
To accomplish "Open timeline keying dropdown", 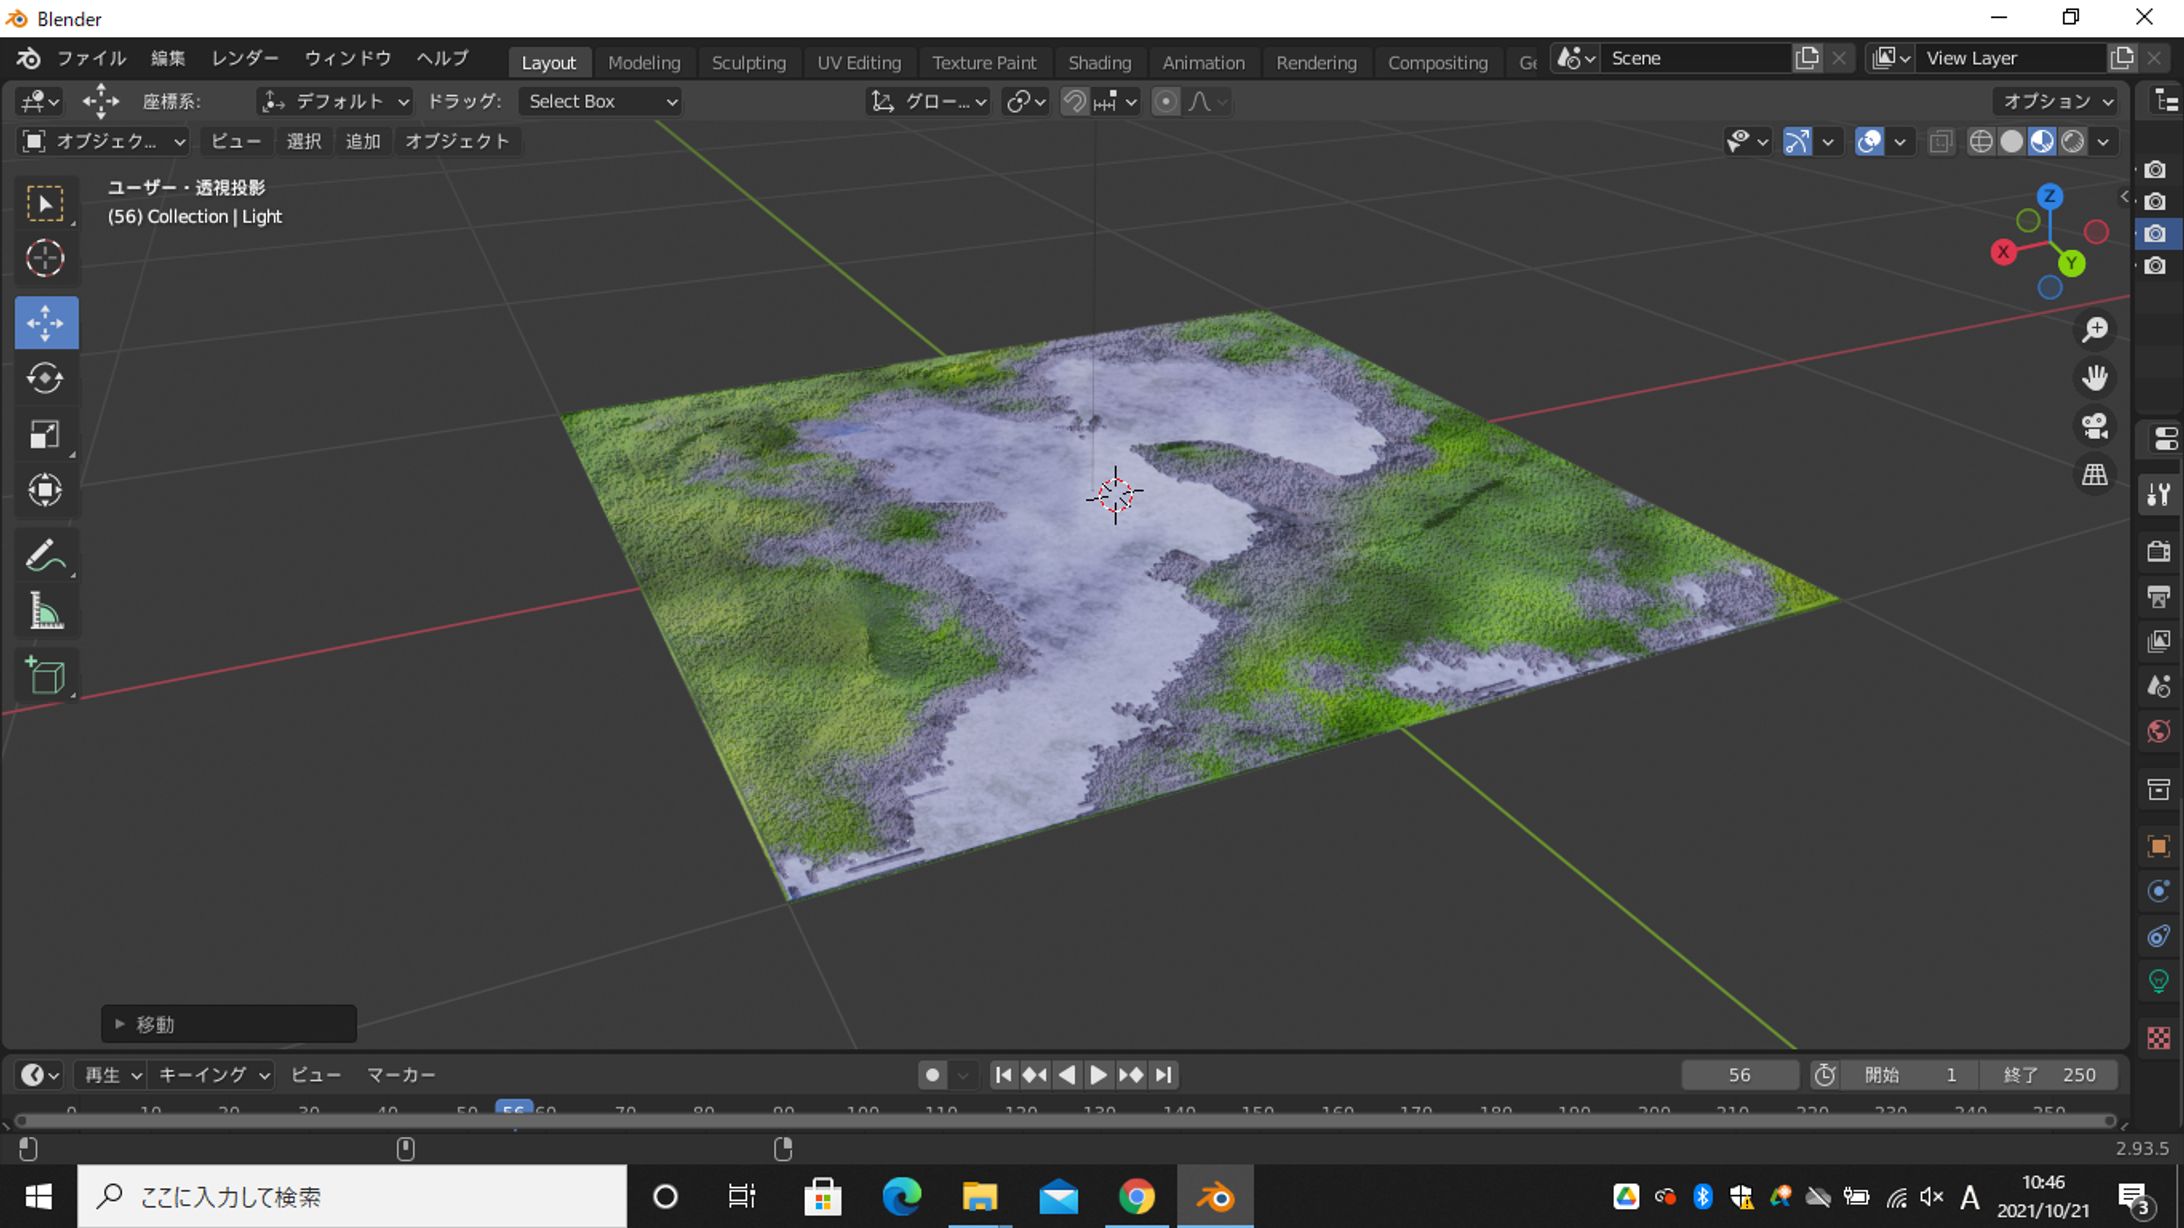I will (x=213, y=1075).
